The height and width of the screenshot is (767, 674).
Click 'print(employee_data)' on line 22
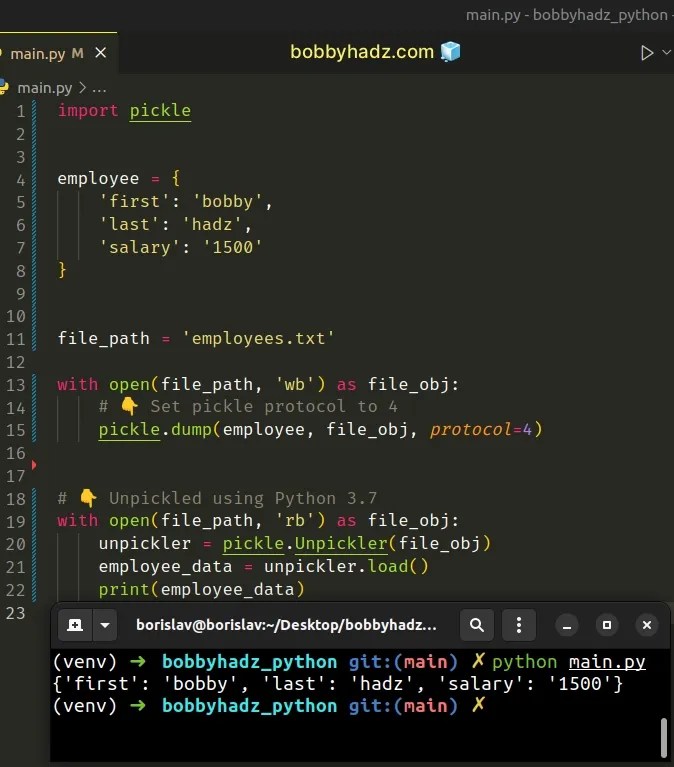(202, 589)
